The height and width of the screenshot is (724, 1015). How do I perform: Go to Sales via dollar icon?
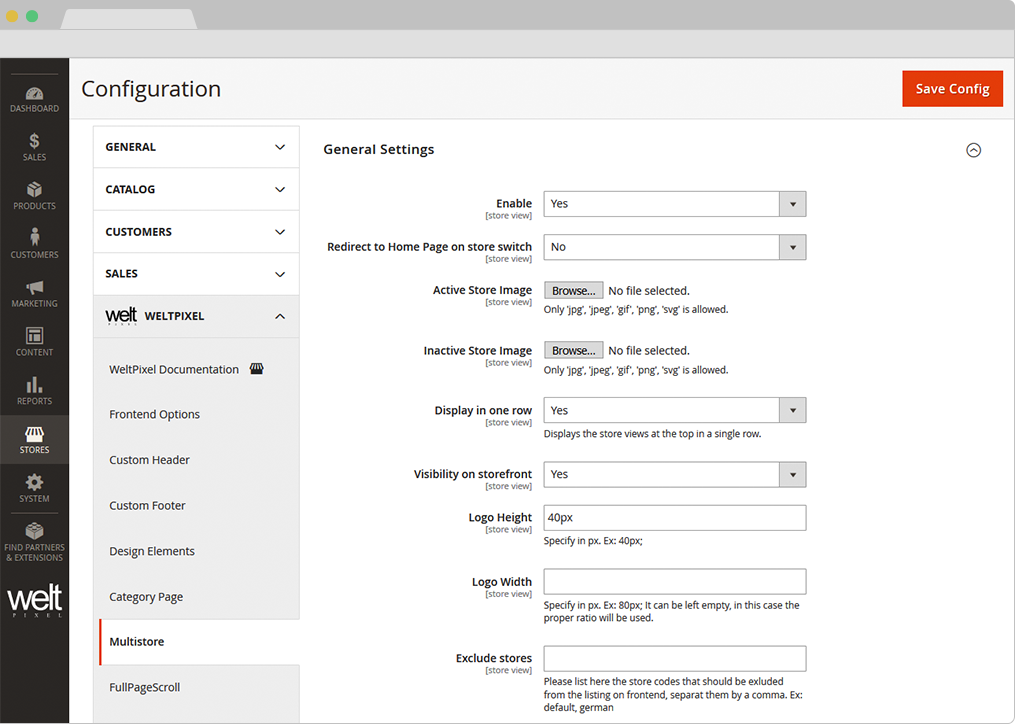coord(34,147)
